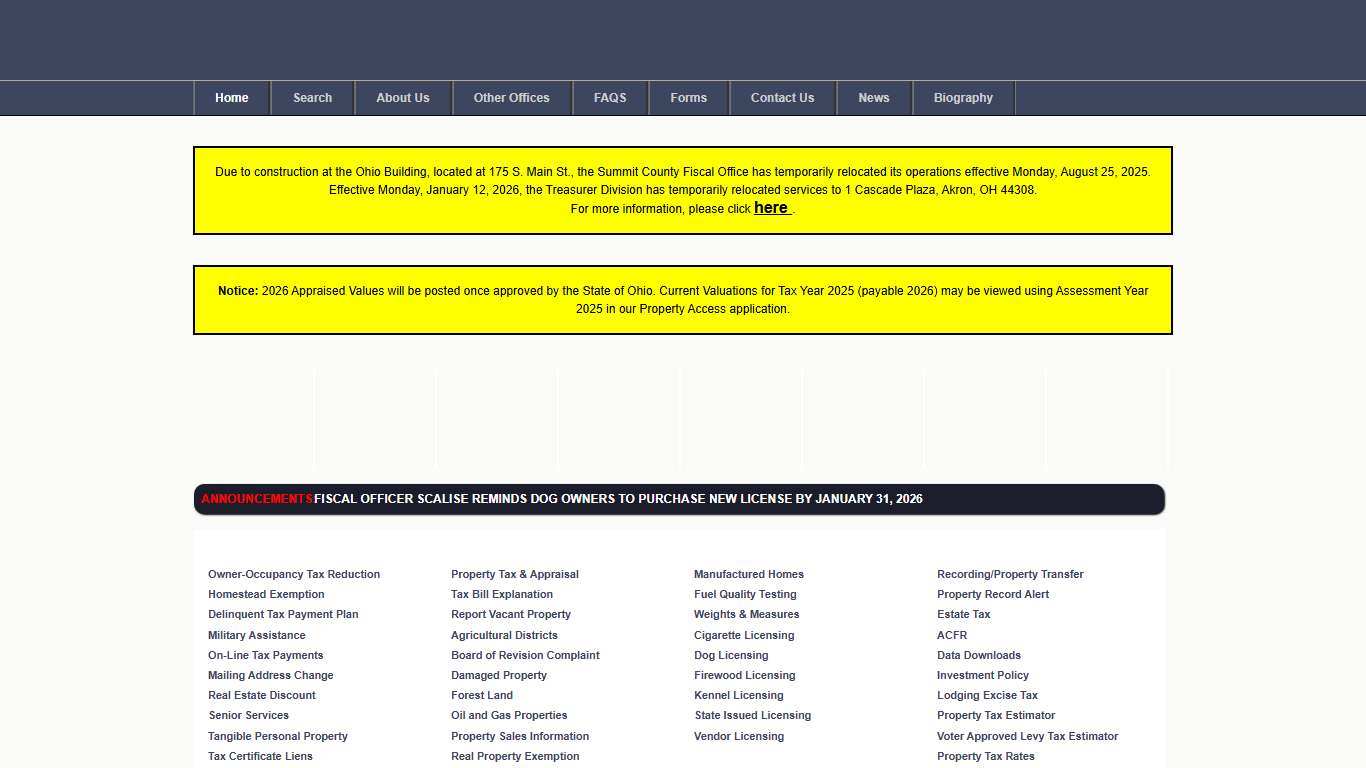Viewport: 1366px width, 768px height.
Task: Go to On-Line Tax Payments
Action: (265, 655)
